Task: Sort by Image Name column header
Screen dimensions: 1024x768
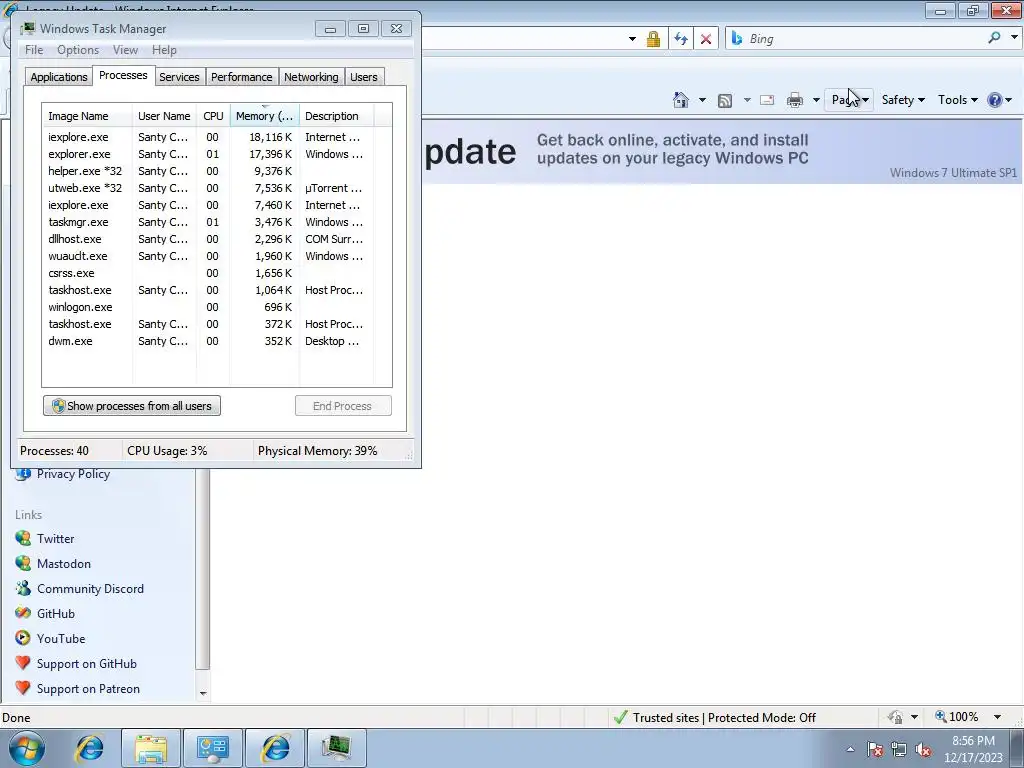Action: (87, 116)
